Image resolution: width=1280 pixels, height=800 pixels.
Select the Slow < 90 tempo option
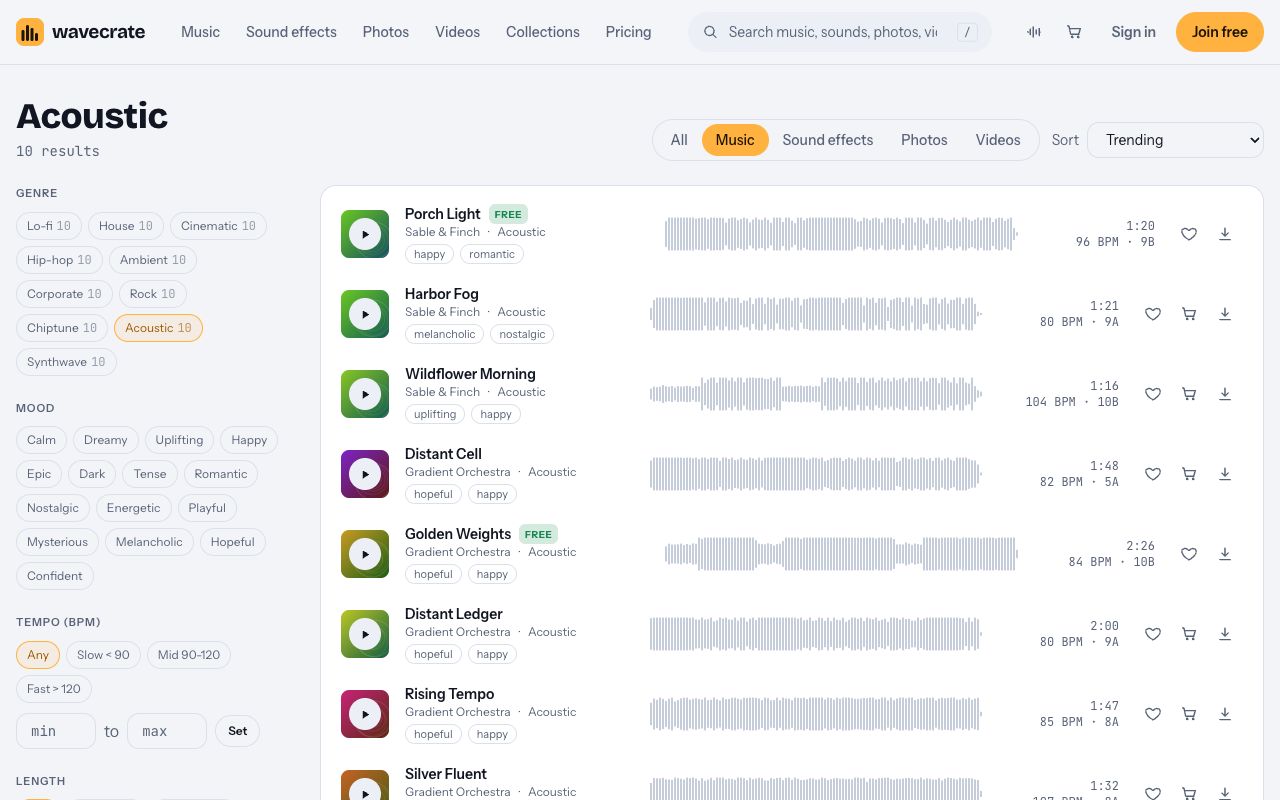click(103, 655)
